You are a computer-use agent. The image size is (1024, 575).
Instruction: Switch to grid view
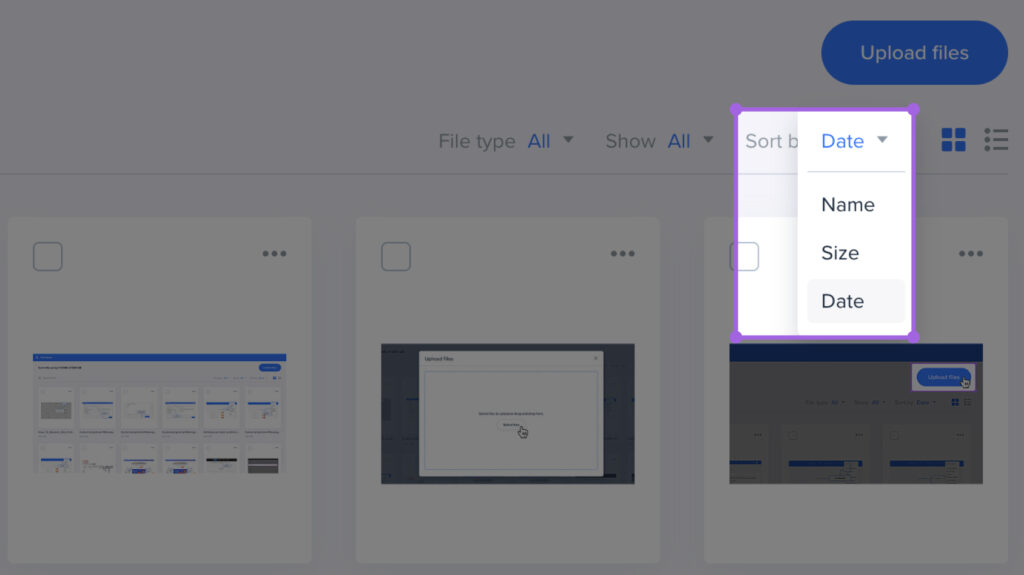coord(953,139)
